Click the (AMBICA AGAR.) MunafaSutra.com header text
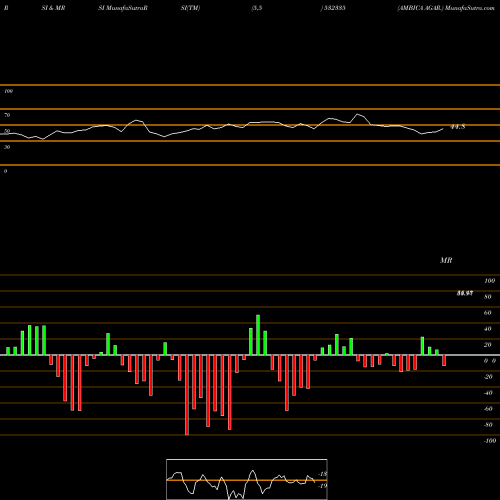 point(446,8)
